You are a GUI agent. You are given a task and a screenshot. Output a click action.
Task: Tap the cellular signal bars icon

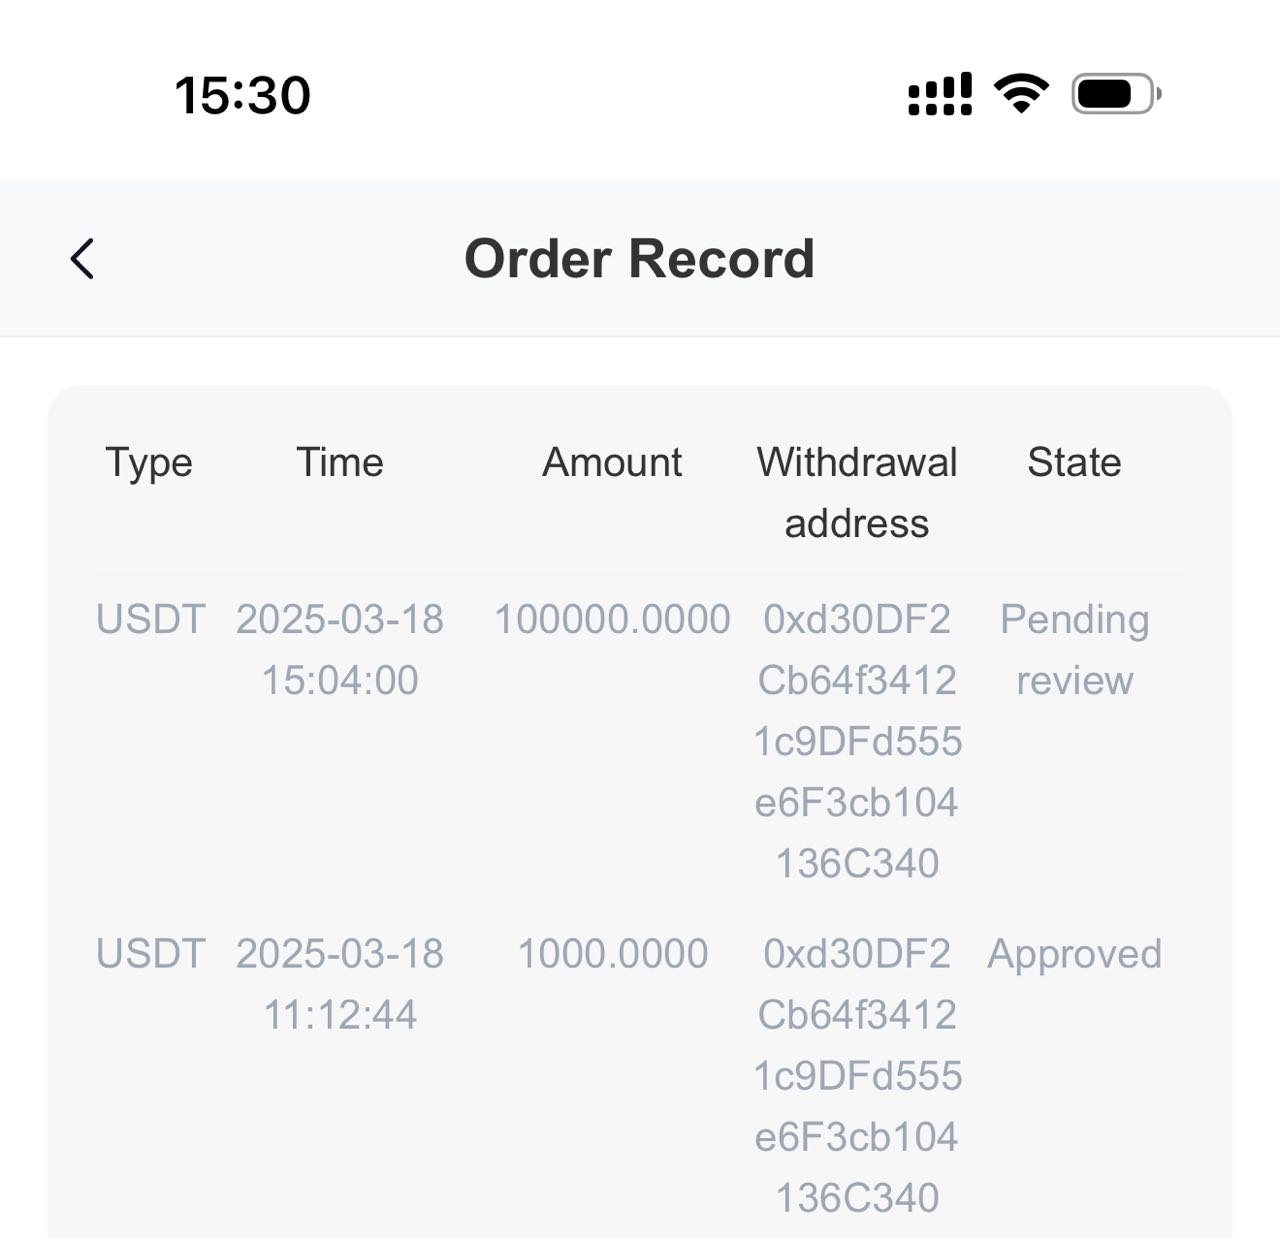pyautogui.click(x=939, y=94)
